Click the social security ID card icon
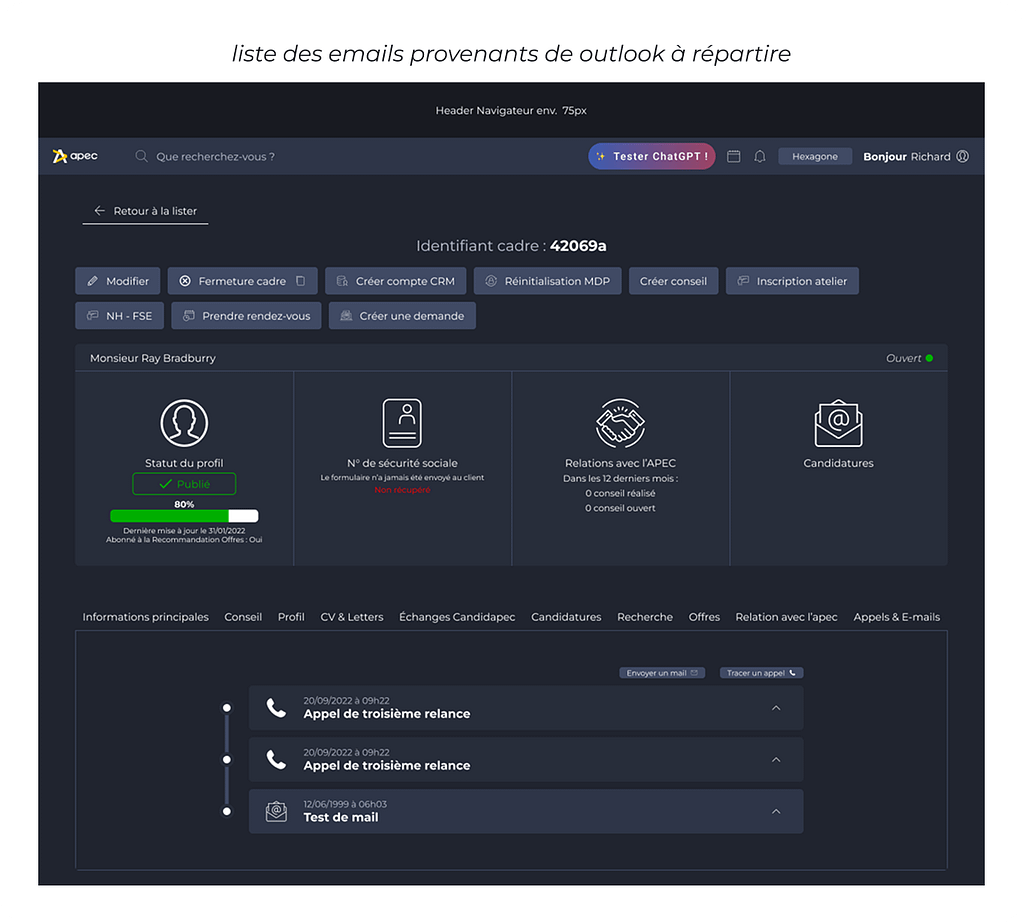This screenshot has width=1023, height=924. tap(402, 423)
